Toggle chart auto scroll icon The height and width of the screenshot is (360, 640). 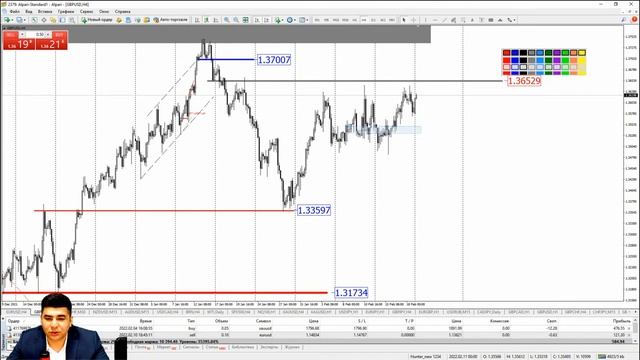(257, 20)
